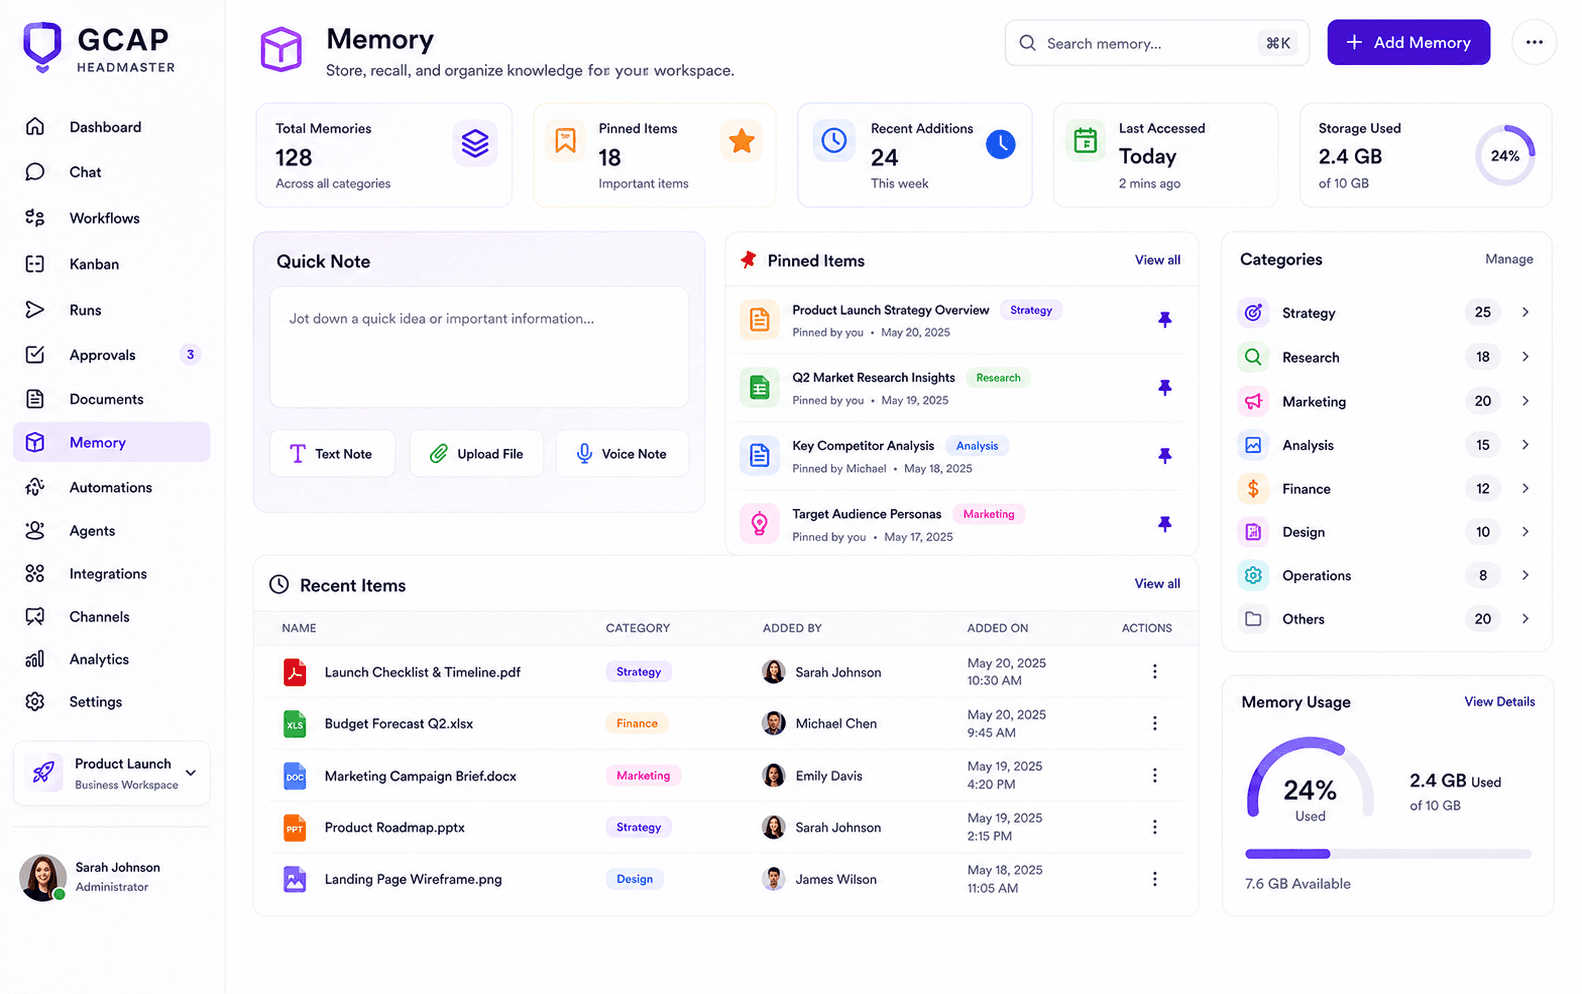
Task: Expand the Operations category chevron
Action: [x=1525, y=575]
